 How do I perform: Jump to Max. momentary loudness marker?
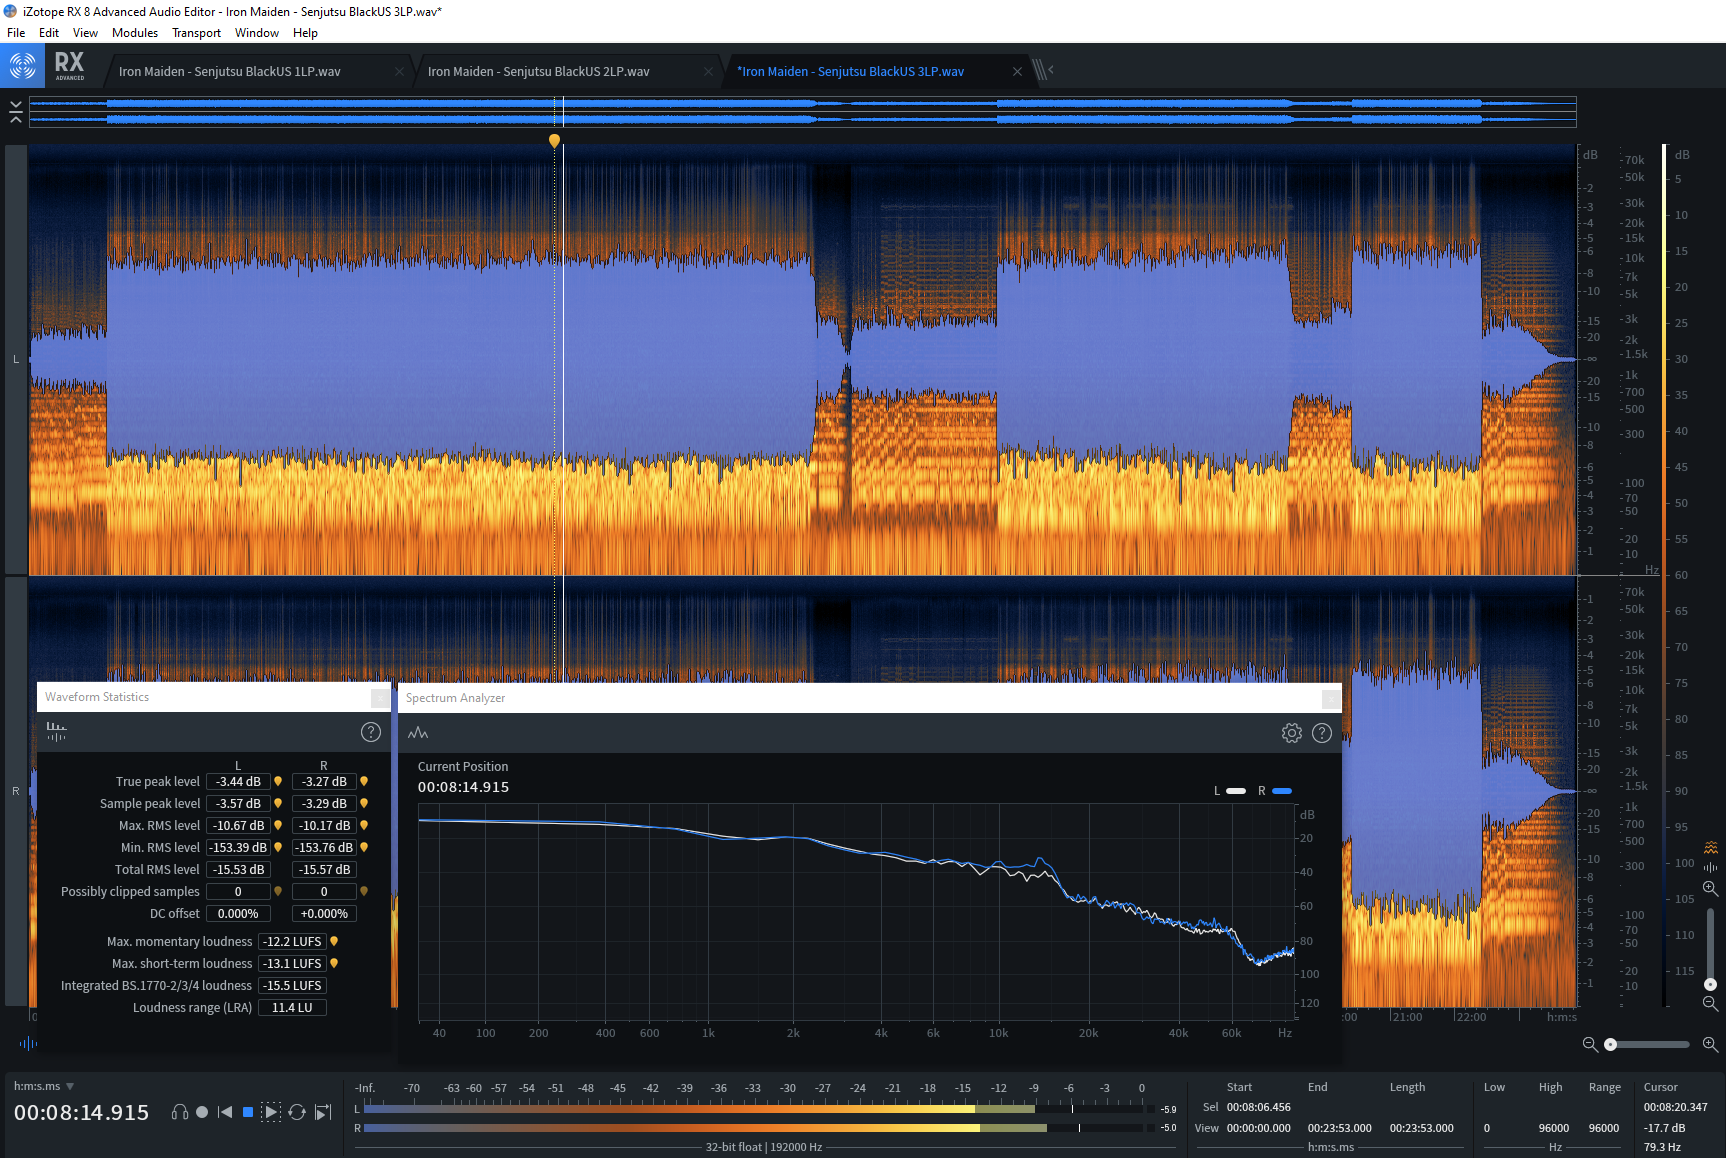point(334,941)
